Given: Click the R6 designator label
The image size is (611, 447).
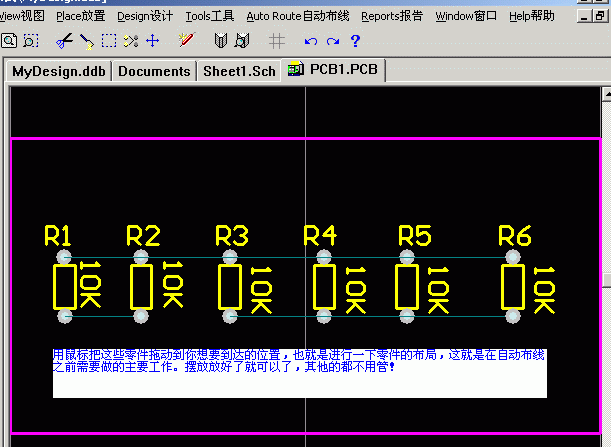Looking at the screenshot, I should click(x=515, y=237).
